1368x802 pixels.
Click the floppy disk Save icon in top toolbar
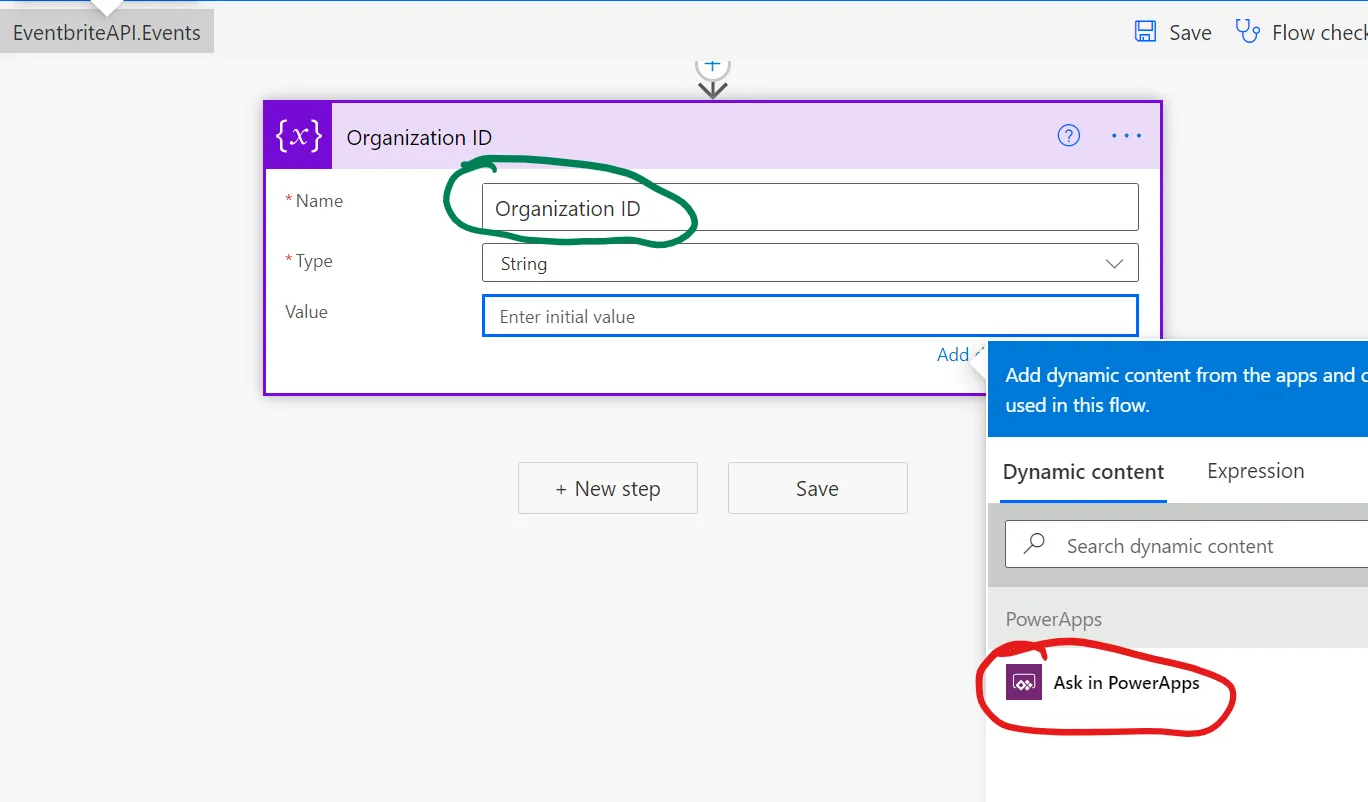tap(1145, 32)
